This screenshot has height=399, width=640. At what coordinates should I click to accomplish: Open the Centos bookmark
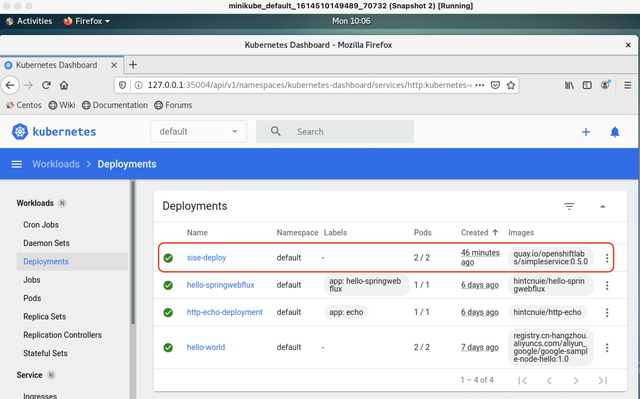24,105
